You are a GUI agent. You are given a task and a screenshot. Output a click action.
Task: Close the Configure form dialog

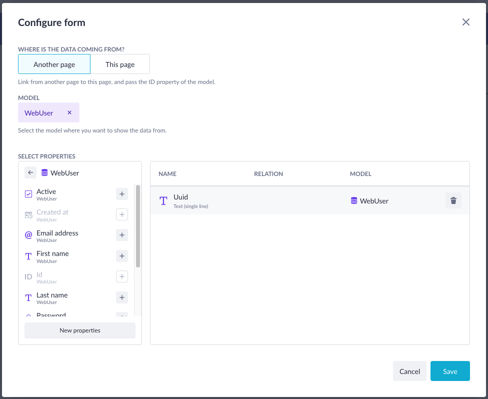pyautogui.click(x=466, y=22)
